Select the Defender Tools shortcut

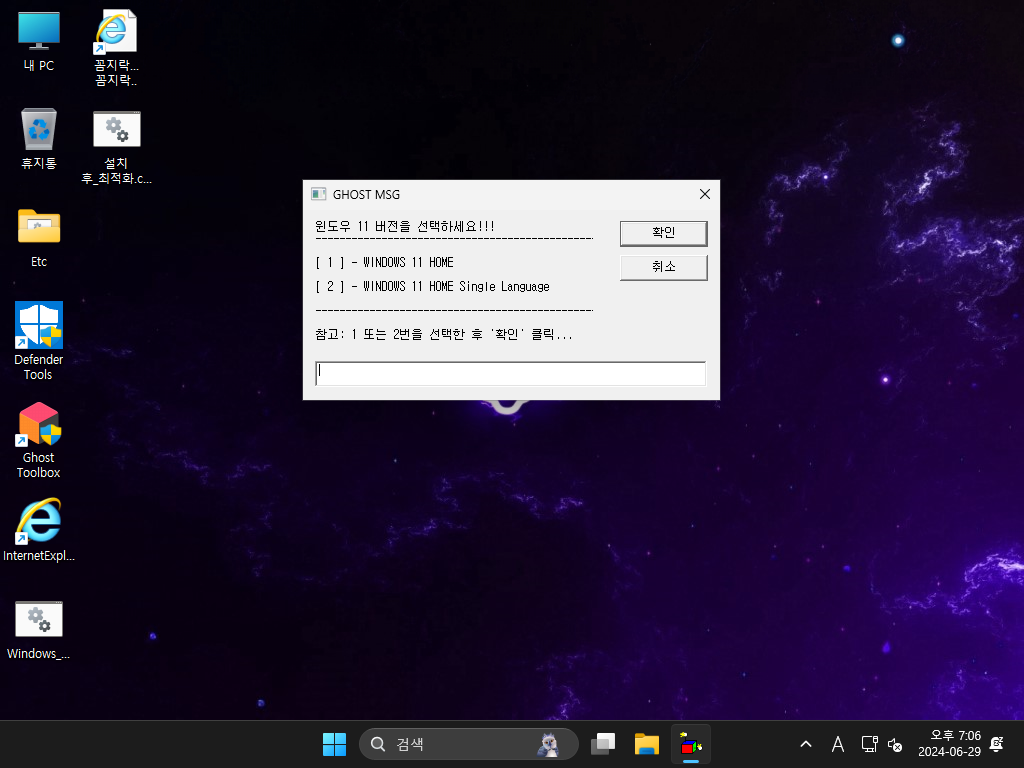tap(39, 341)
